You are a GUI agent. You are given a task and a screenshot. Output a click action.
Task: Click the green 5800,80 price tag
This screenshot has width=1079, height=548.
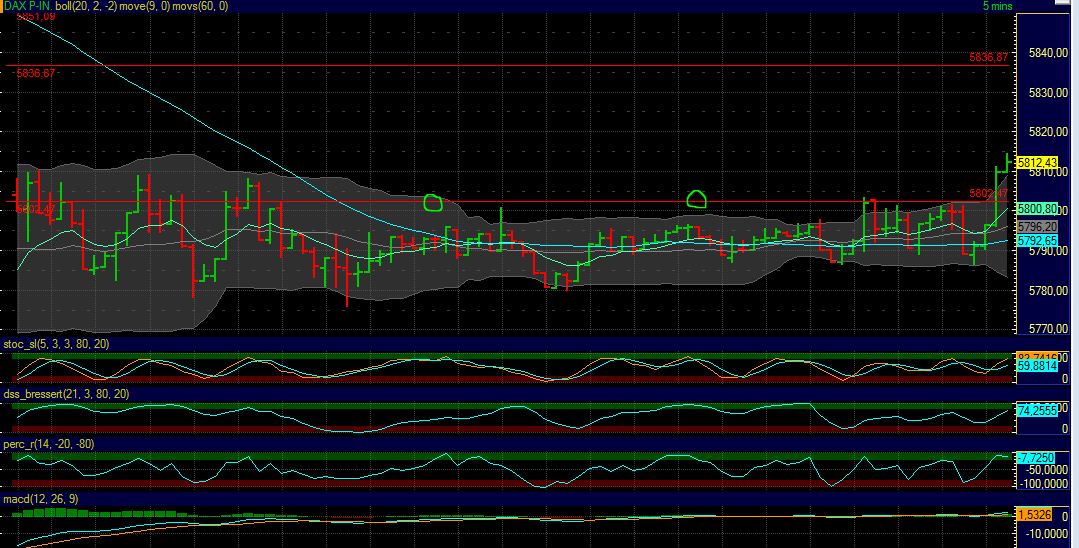(1037, 208)
